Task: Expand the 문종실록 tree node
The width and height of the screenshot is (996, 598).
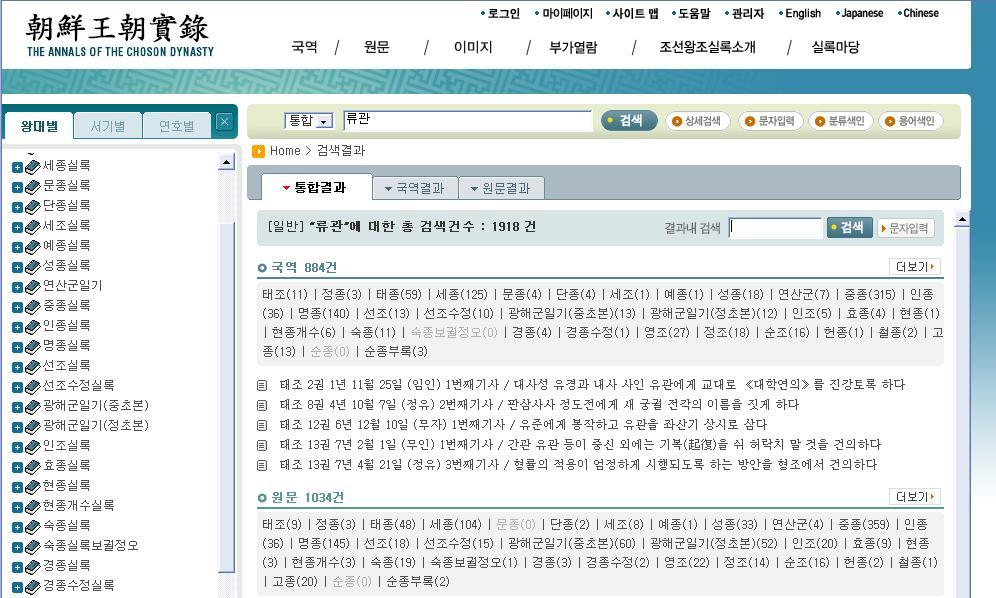Action: tap(17, 187)
